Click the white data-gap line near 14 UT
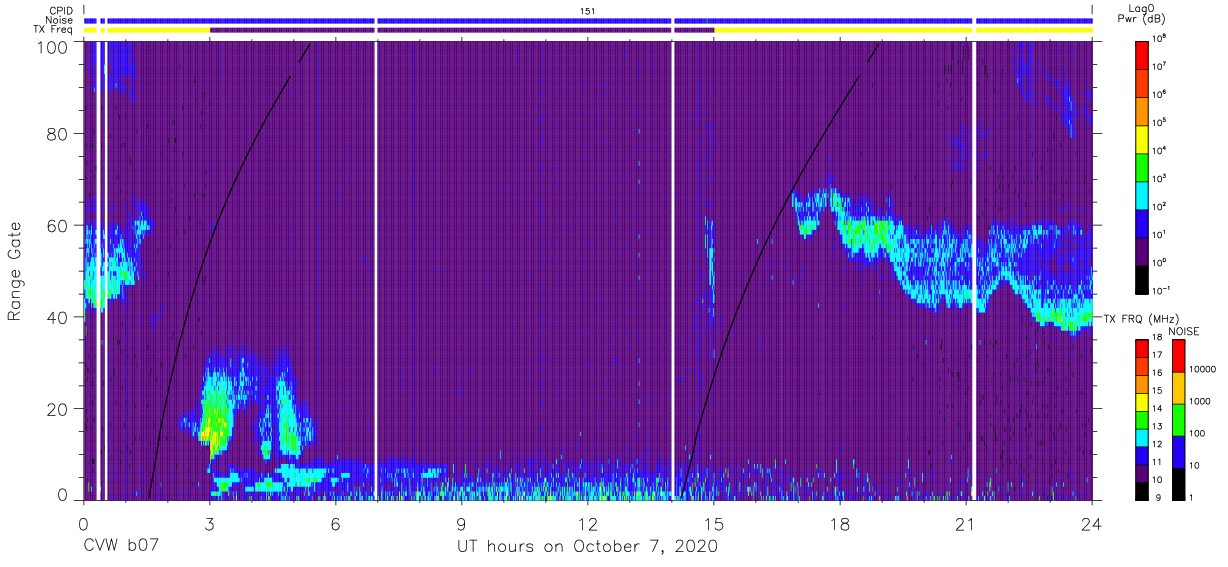Viewport: 1228px width, 567px height. click(x=673, y=271)
